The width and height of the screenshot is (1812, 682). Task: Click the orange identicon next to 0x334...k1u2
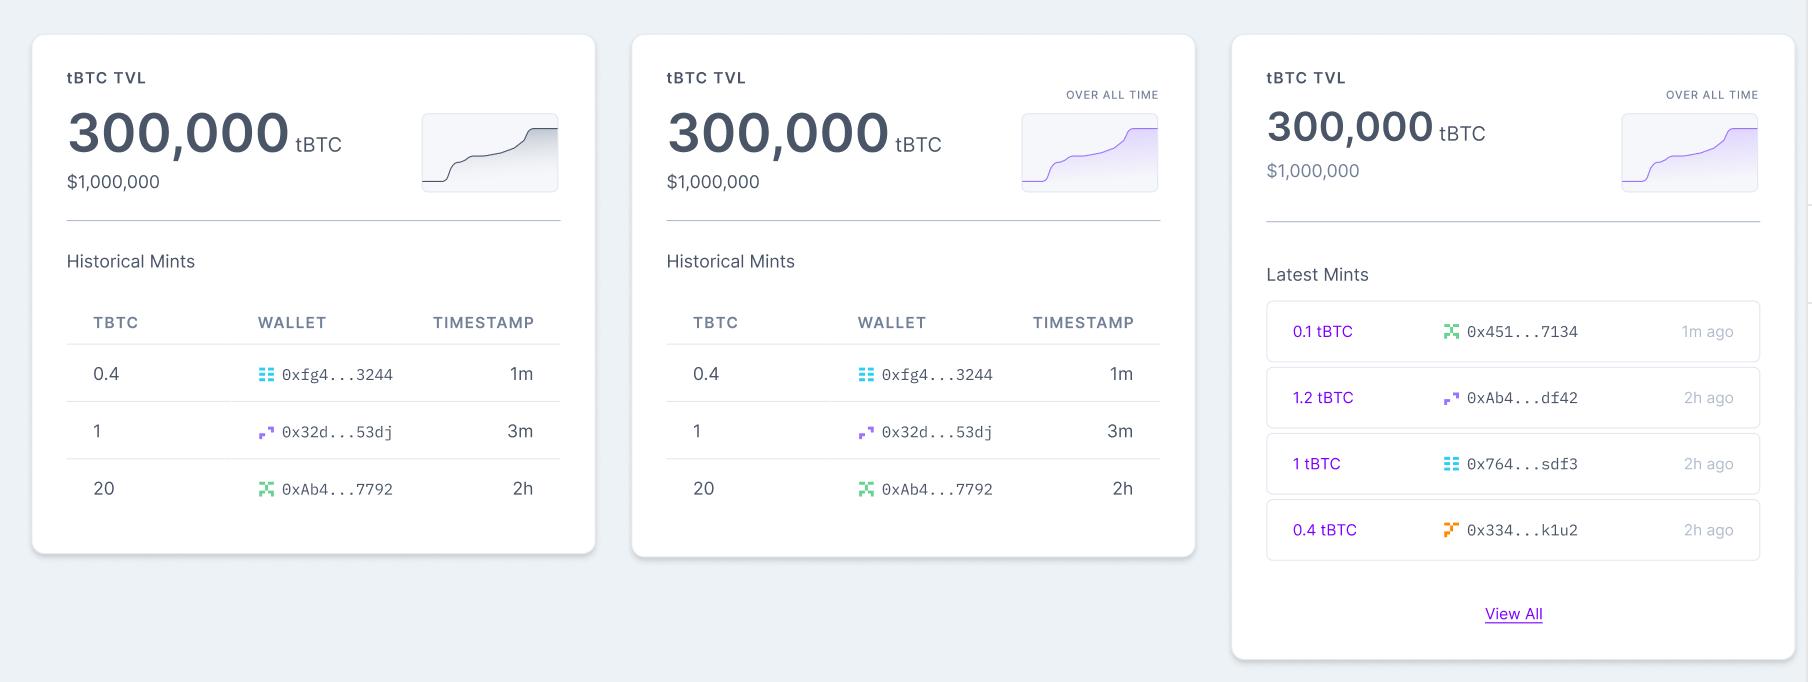pyautogui.click(x=1451, y=529)
